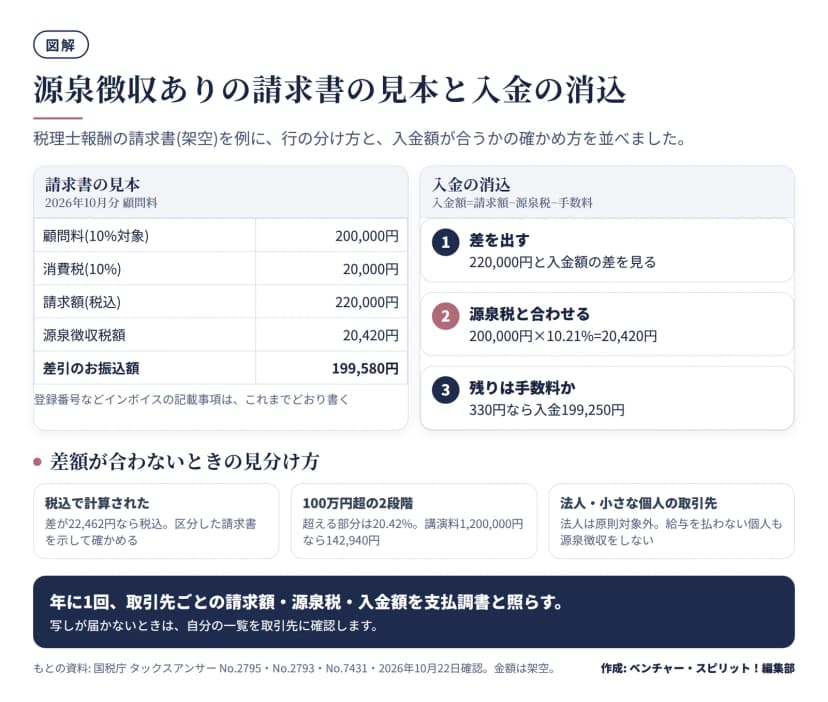
Task: Click the headline 源泉徴収ありの請求書の見本と入金の消込
Action: (330, 89)
